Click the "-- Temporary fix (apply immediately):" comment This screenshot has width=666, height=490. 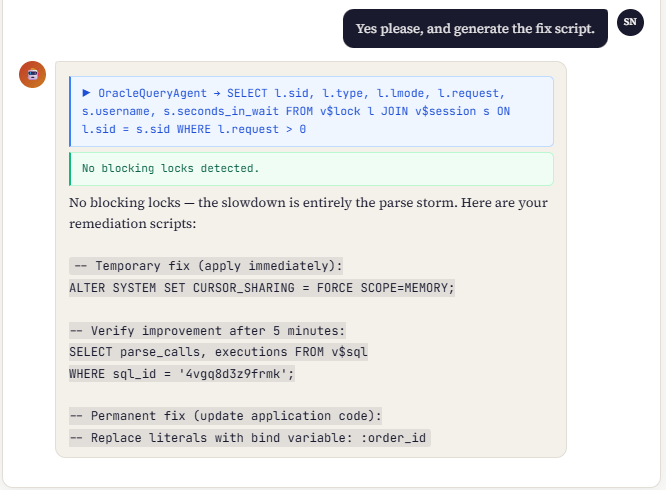[207, 266]
